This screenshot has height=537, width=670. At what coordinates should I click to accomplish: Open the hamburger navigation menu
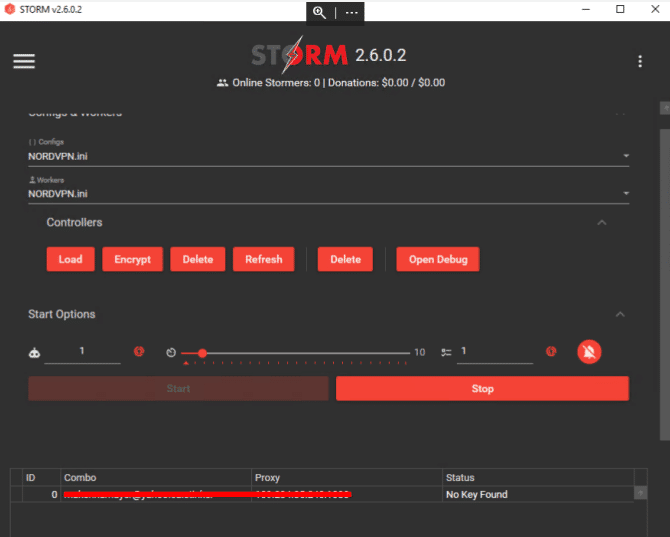(24, 61)
